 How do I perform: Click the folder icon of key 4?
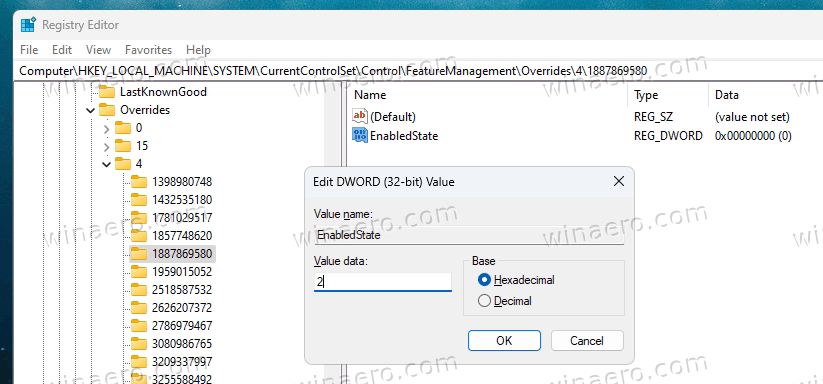(123, 164)
